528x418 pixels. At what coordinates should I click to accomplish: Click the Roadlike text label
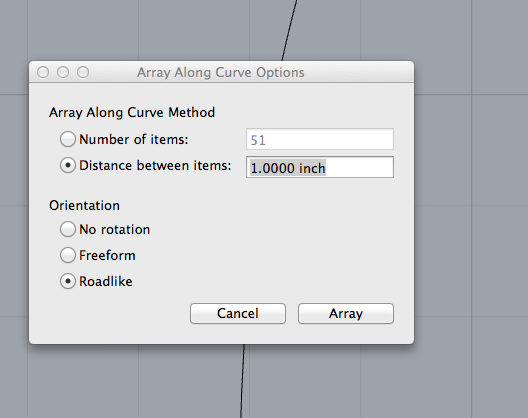(106, 281)
